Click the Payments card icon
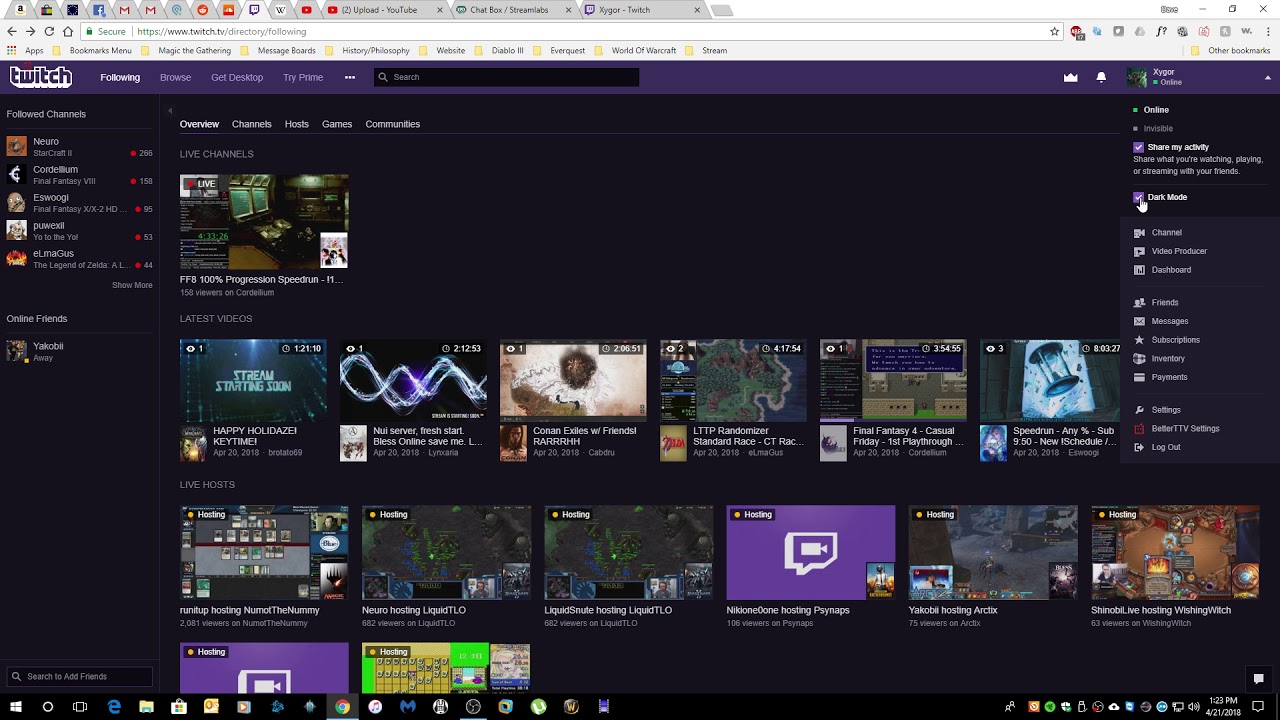1280x720 pixels. [x=1139, y=378]
